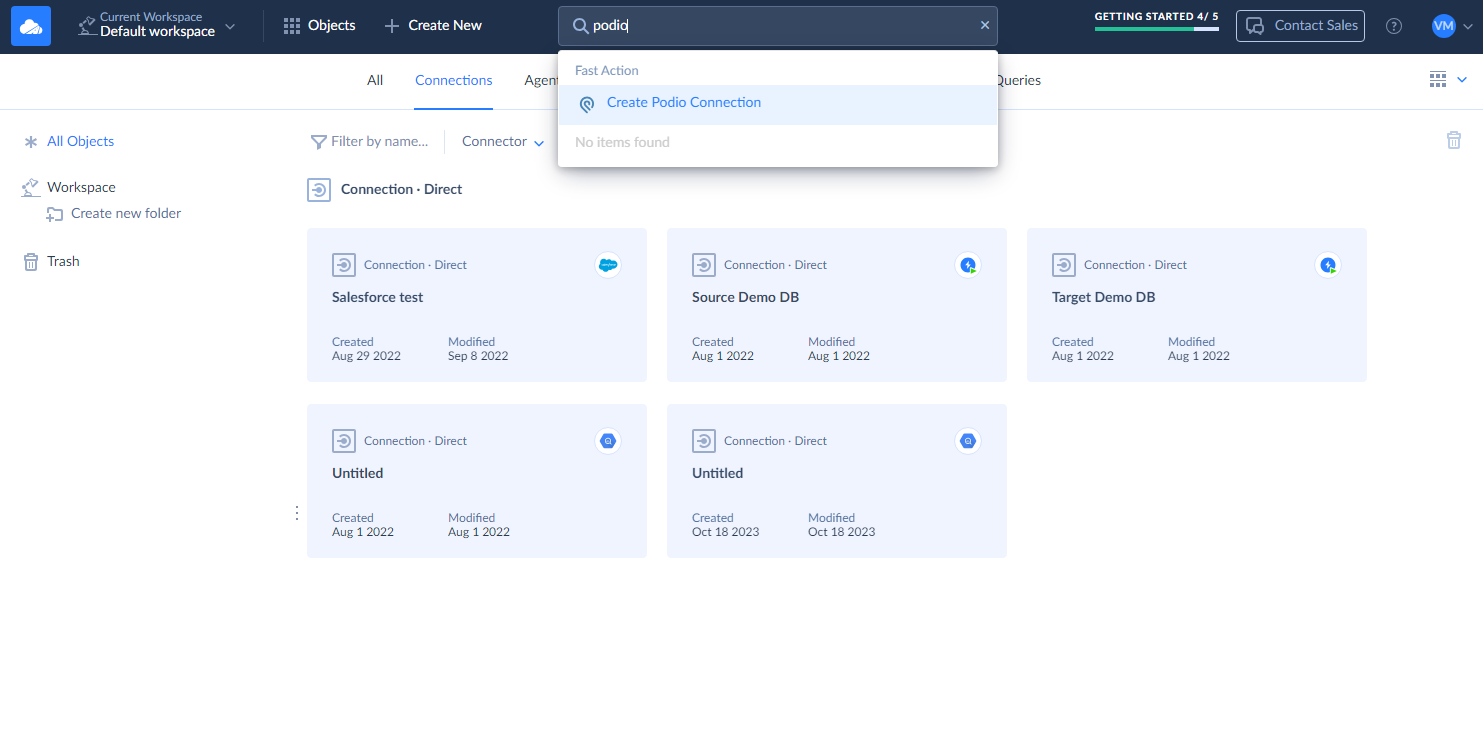This screenshot has height=729, width=1483.
Task: Open three-dot menu beside Untitled card
Action: (296, 513)
